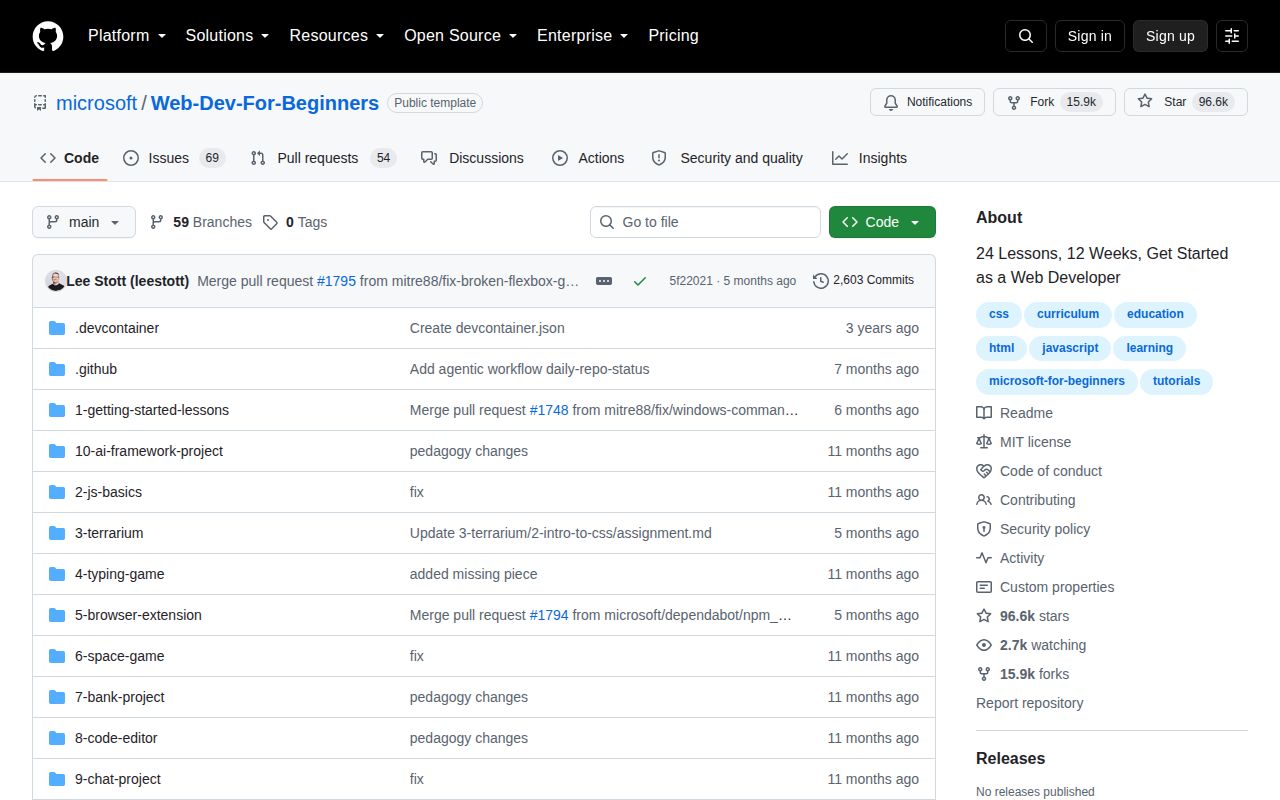1280x800 pixels.
Task: Open the microsoft owner link
Action: (x=97, y=103)
